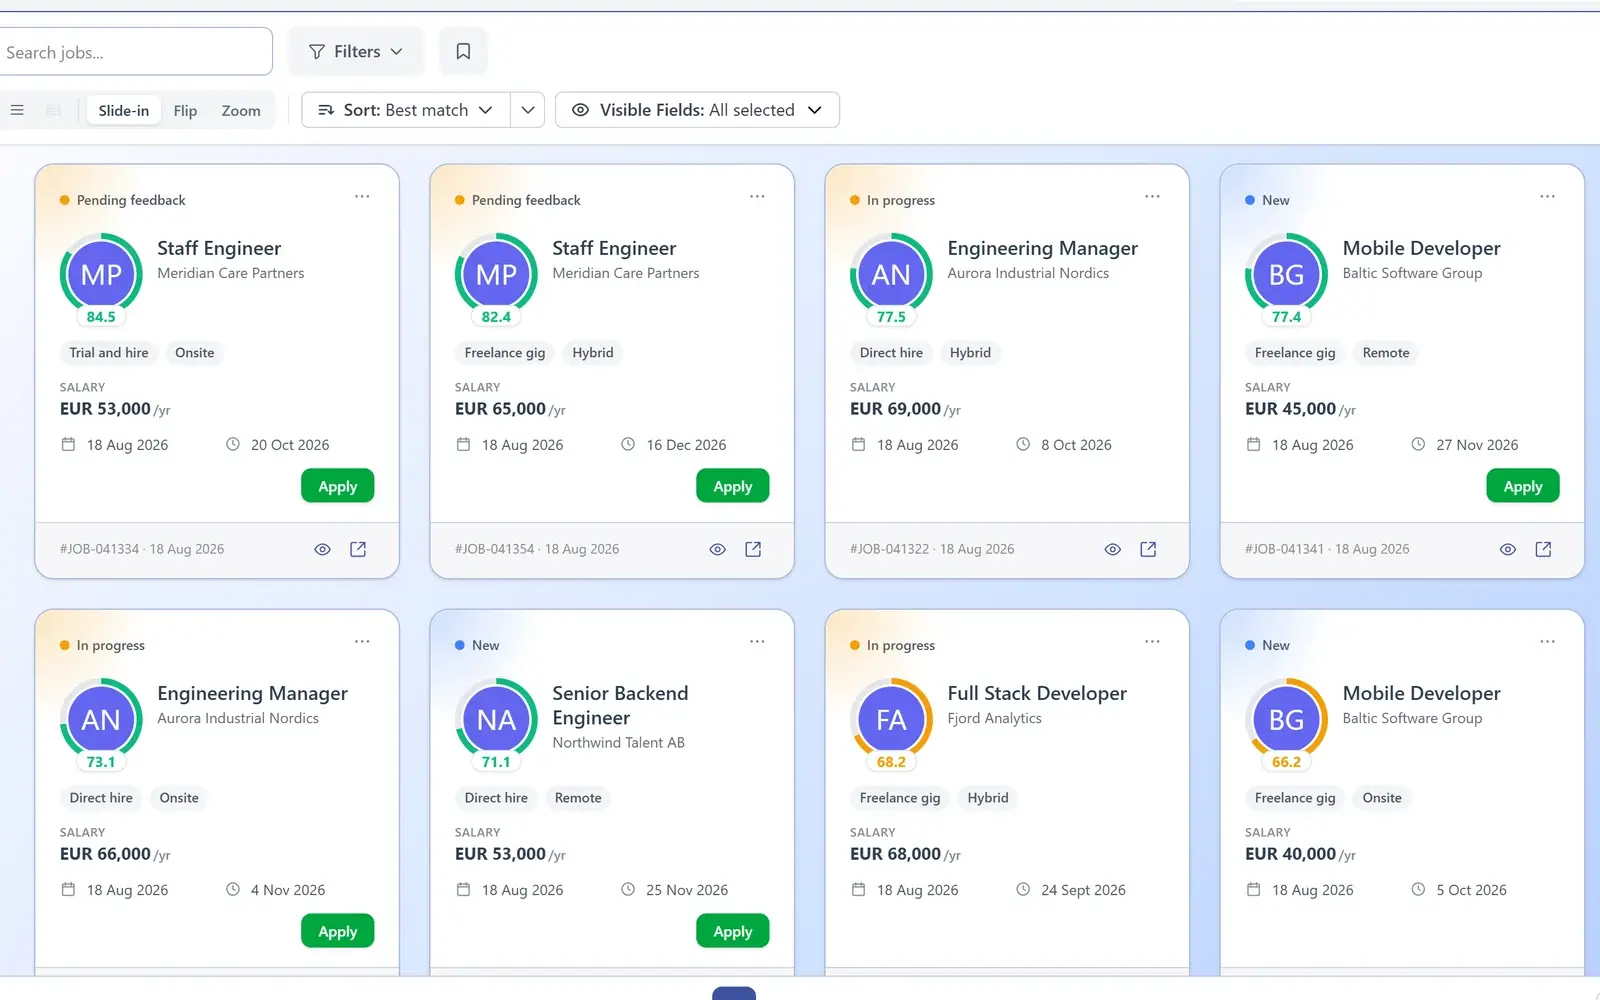
Task: Click the chevron button right of Sort
Action: pyautogui.click(x=528, y=110)
